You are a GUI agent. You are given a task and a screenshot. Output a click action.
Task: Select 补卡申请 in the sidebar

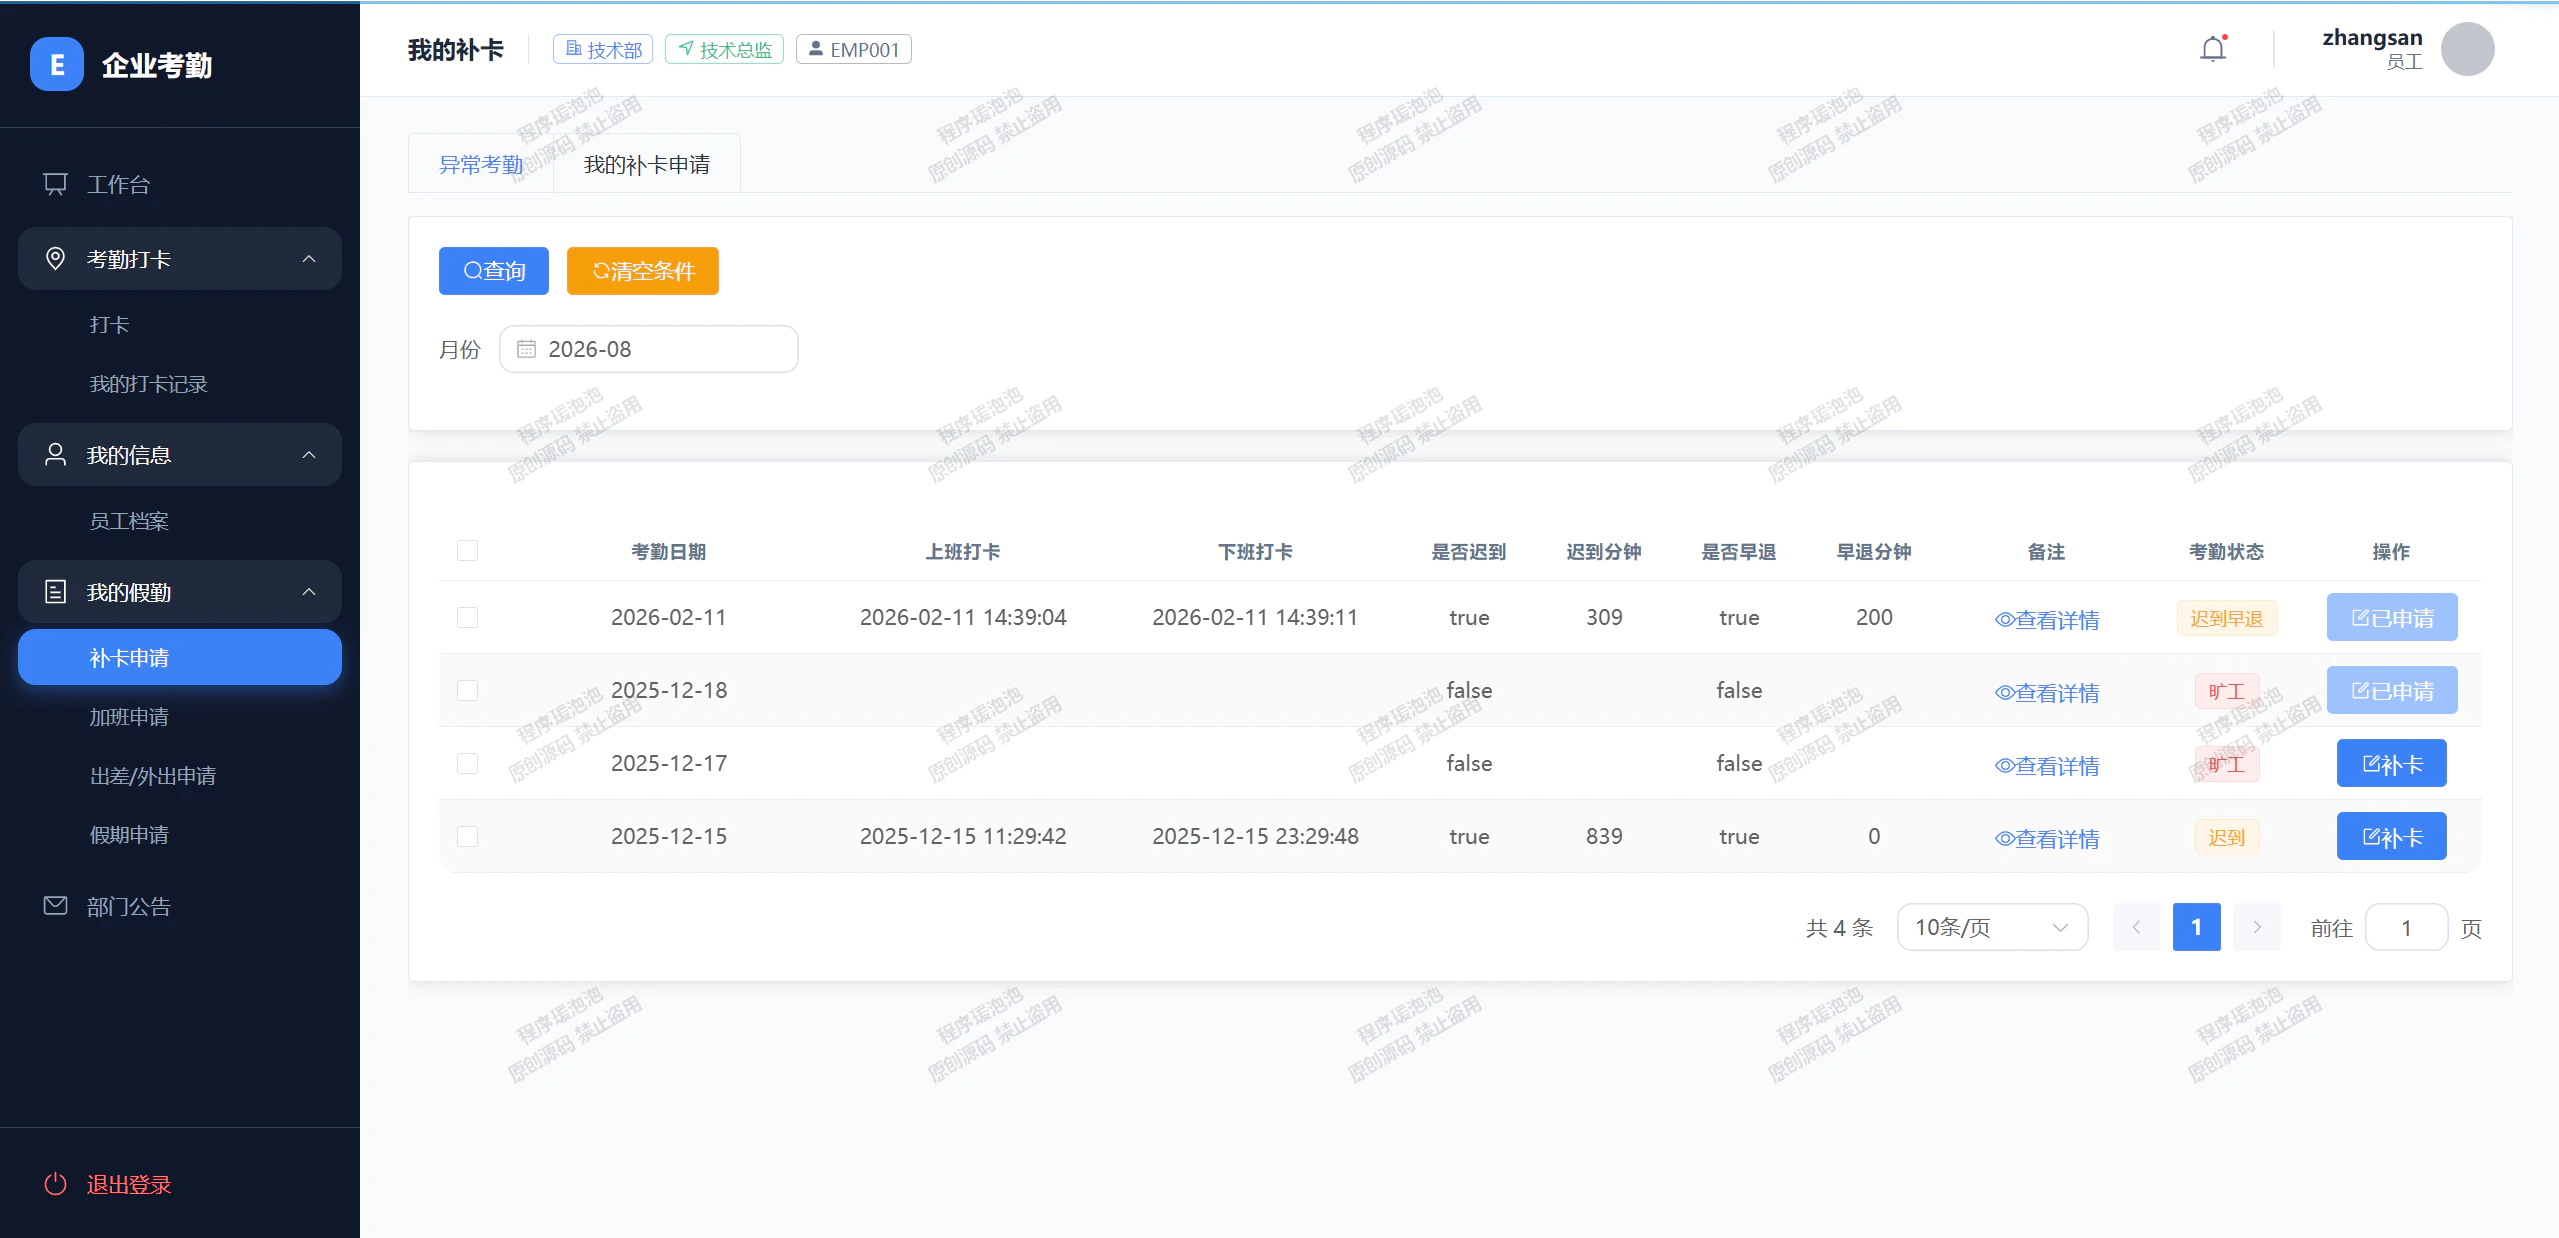coord(180,657)
